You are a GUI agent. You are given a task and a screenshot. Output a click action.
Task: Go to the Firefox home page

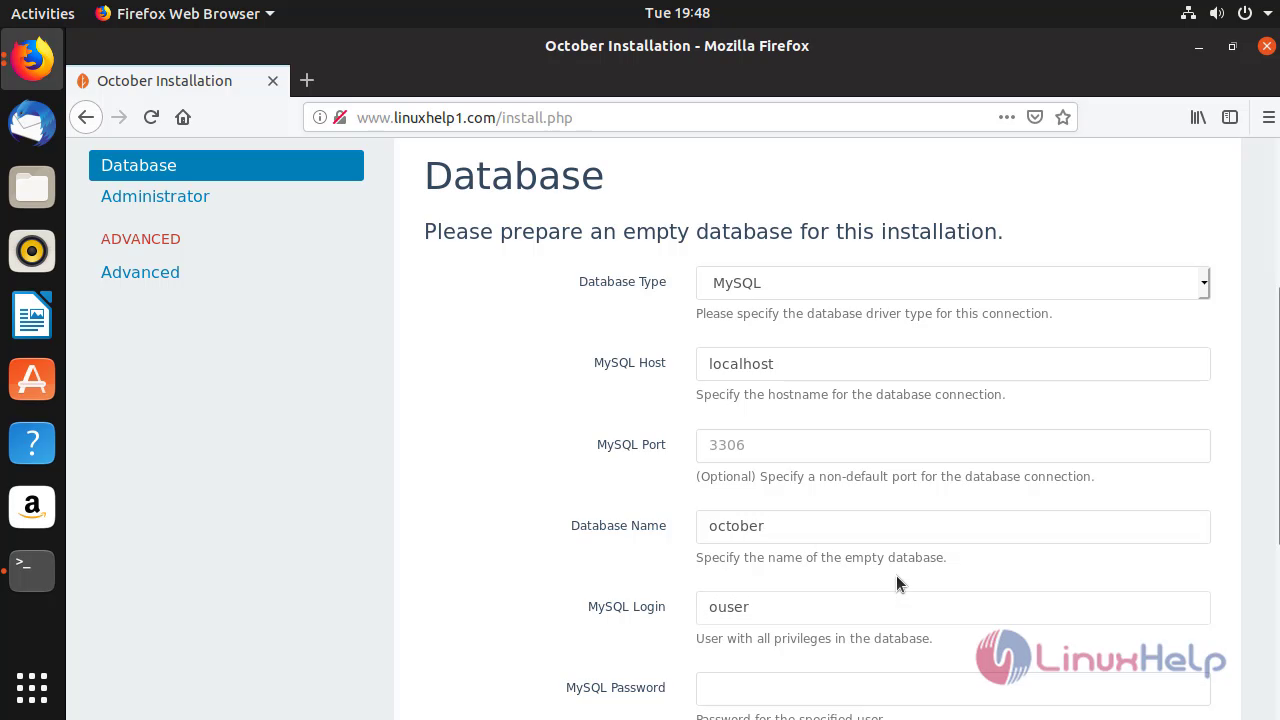[183, 117]
